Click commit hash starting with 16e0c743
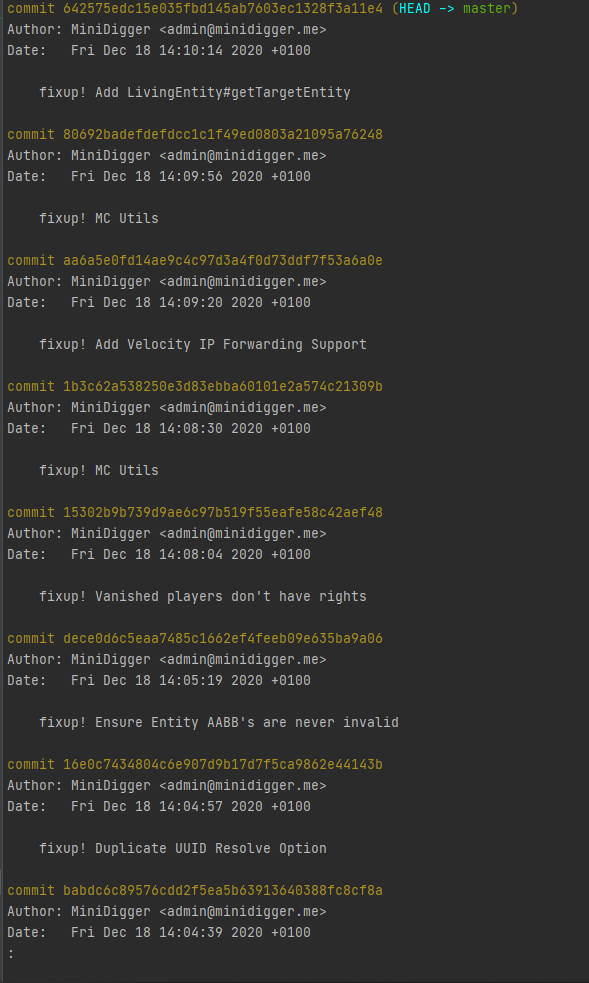 tap(223, 765)
